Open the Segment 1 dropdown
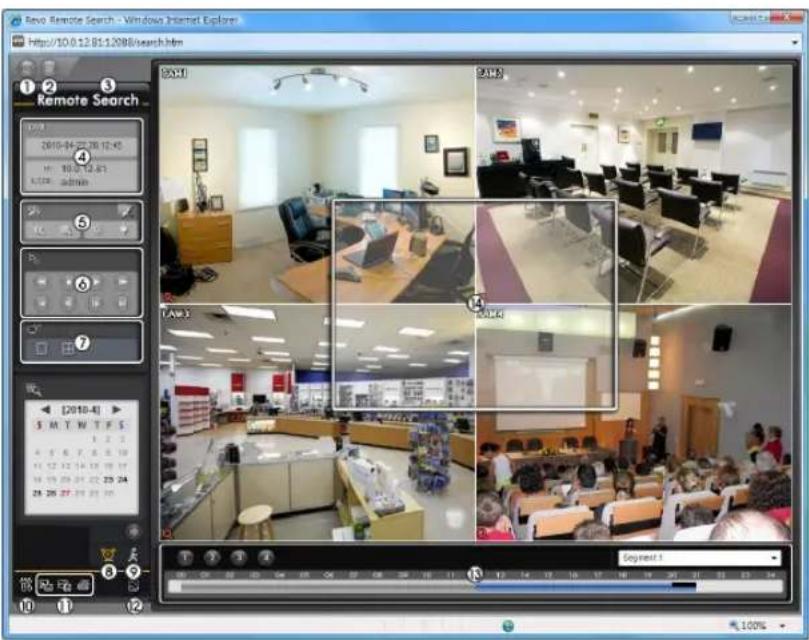This screenshot has width=809, height=640. 699,558
